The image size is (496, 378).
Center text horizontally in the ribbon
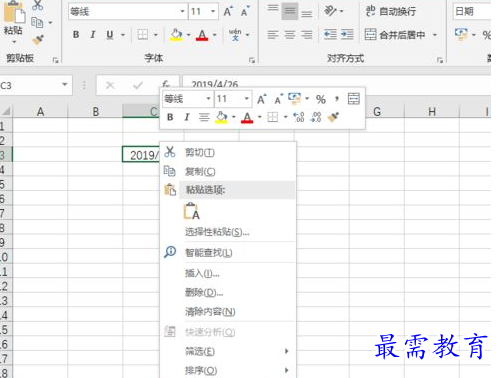click(290, 35)
